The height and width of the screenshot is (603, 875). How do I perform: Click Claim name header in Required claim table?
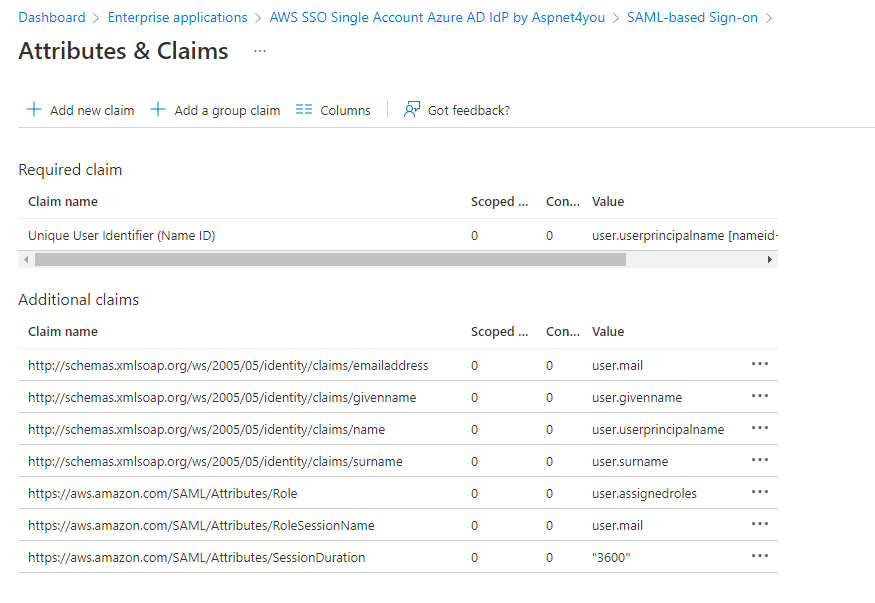[63, 201]
